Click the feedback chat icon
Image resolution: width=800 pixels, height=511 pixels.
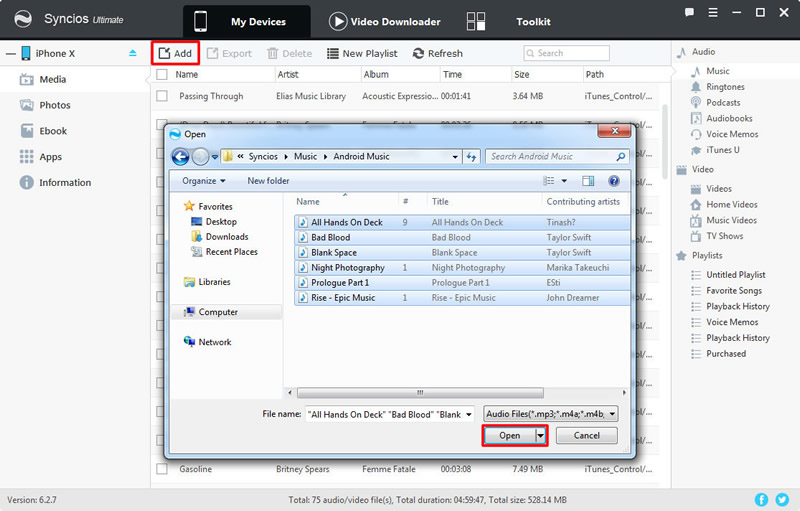coord(689,12)
